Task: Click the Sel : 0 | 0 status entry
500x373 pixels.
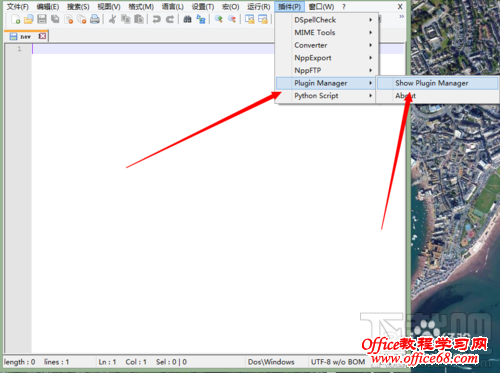Action: [171, 362]
